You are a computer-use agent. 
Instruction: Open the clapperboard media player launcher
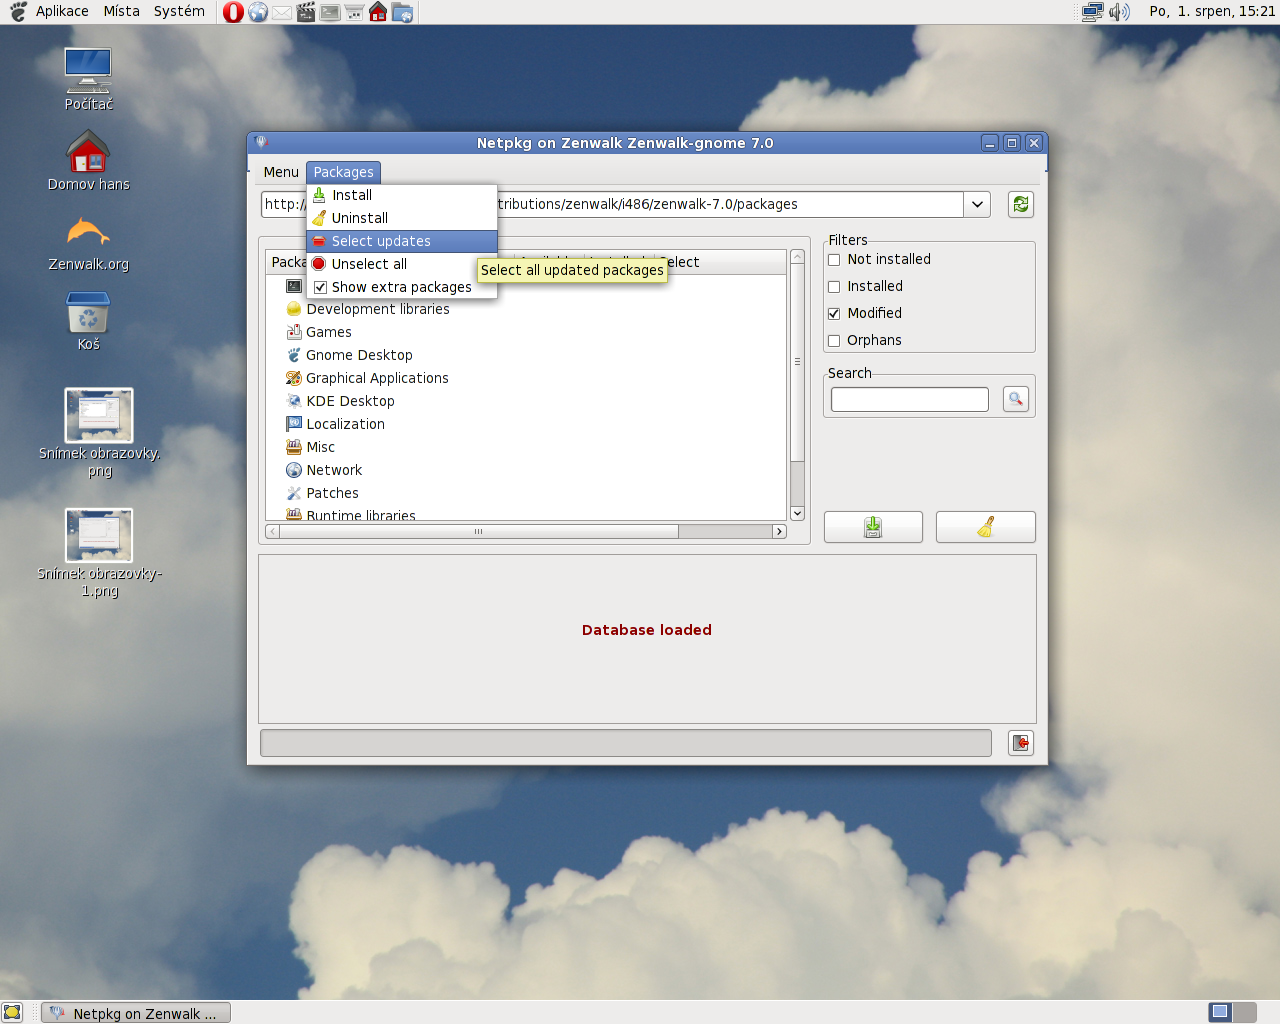306,12
